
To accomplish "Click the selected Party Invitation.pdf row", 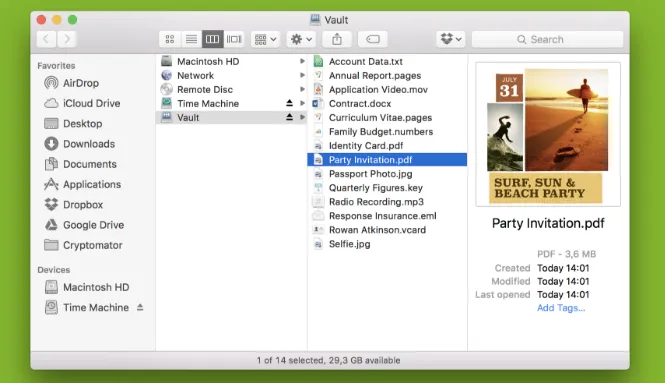I will click(x=387, y=159).
